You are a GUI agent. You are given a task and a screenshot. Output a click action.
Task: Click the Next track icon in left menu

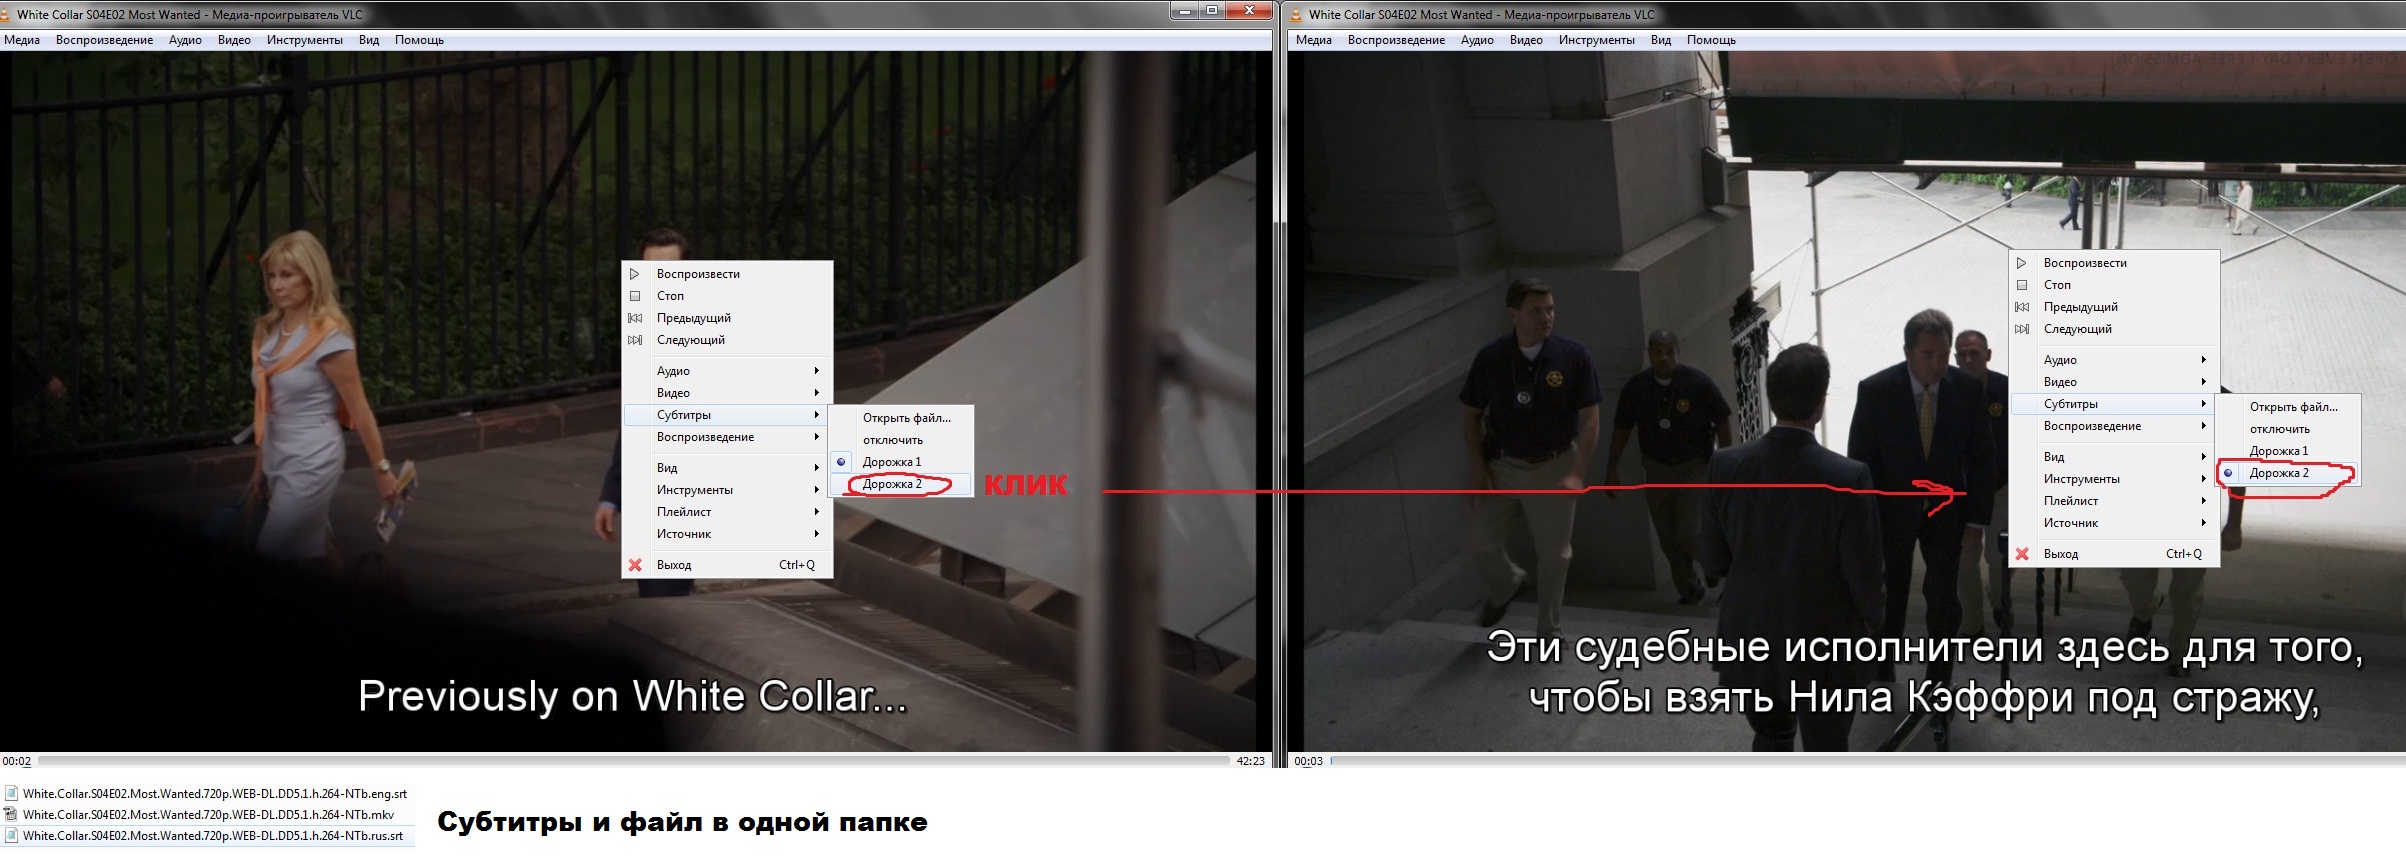tap(634, 340)
